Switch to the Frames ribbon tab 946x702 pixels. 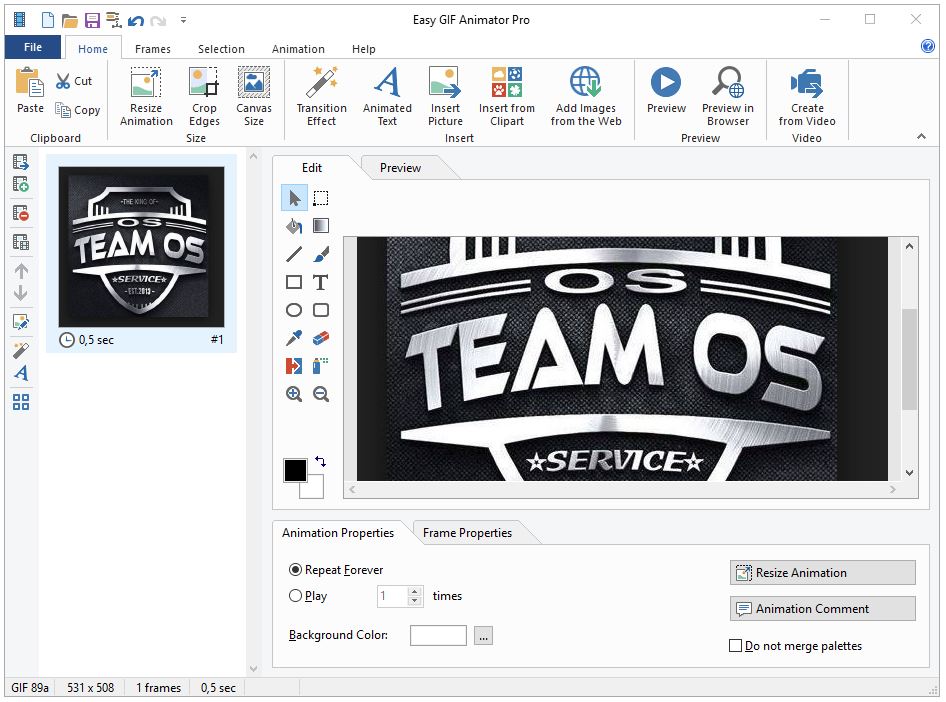pyautogui.click(x=153, y=49)
